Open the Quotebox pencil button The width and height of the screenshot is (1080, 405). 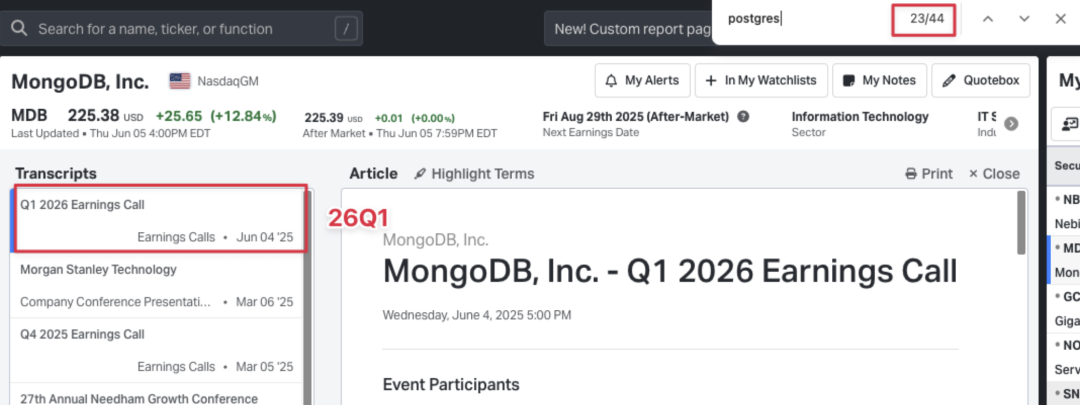point(980,81)
